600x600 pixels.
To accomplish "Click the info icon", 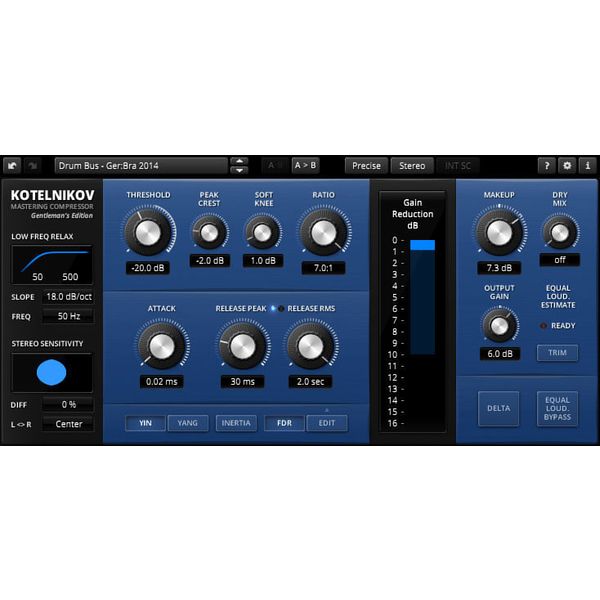I will coord(587,165).
